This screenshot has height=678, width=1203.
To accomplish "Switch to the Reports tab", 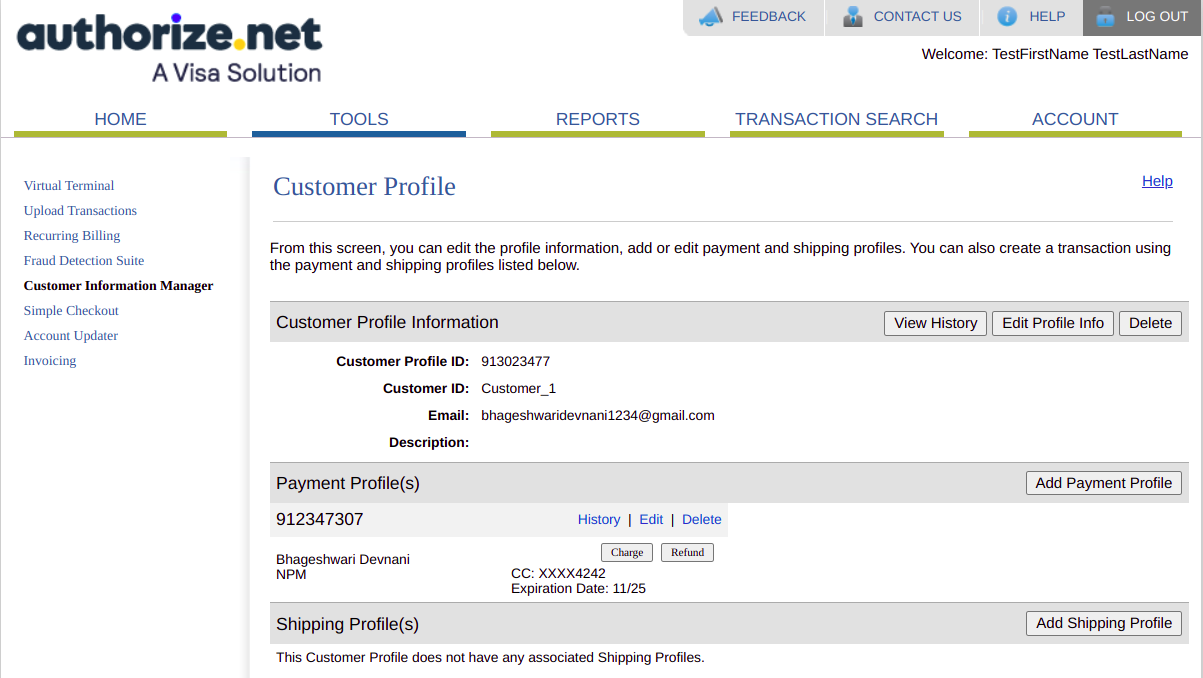I will [x=598, y=119].
